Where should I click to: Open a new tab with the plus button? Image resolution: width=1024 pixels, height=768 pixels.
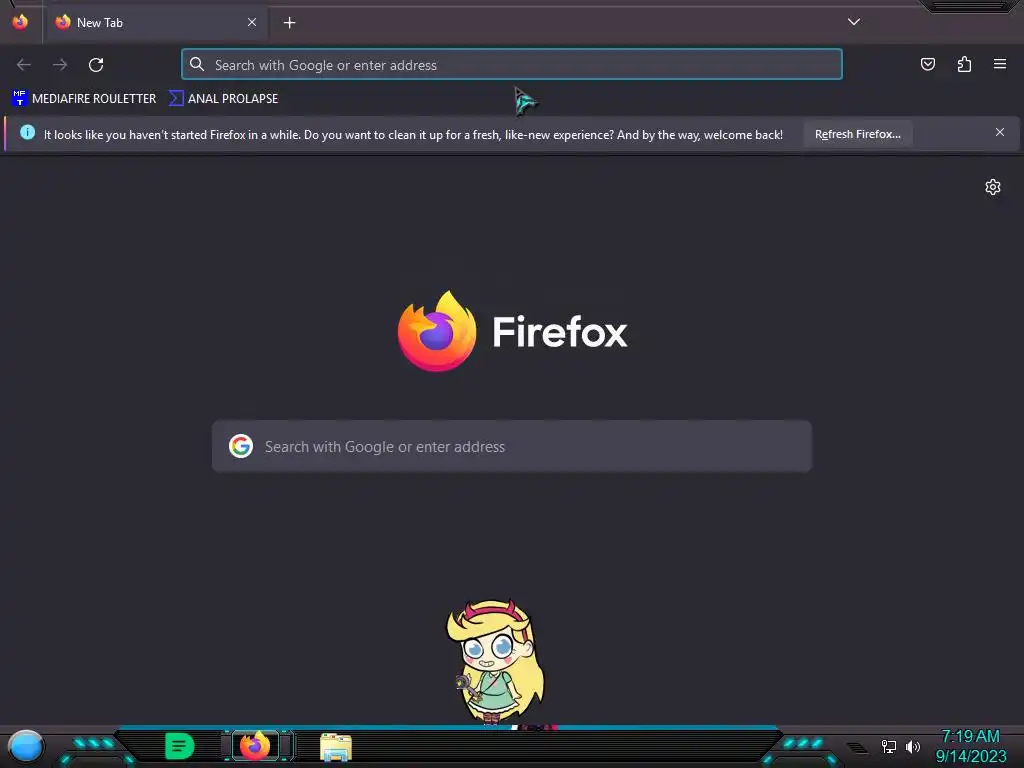click(x=289, y=23)
